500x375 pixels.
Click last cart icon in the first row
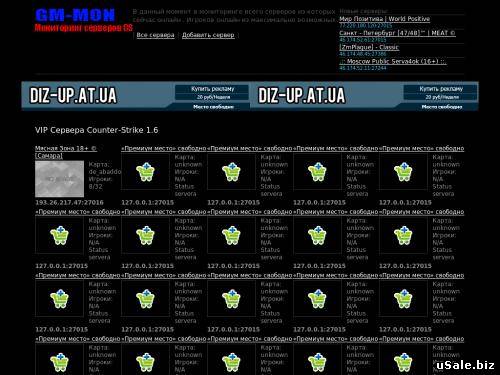click(404, 172)
